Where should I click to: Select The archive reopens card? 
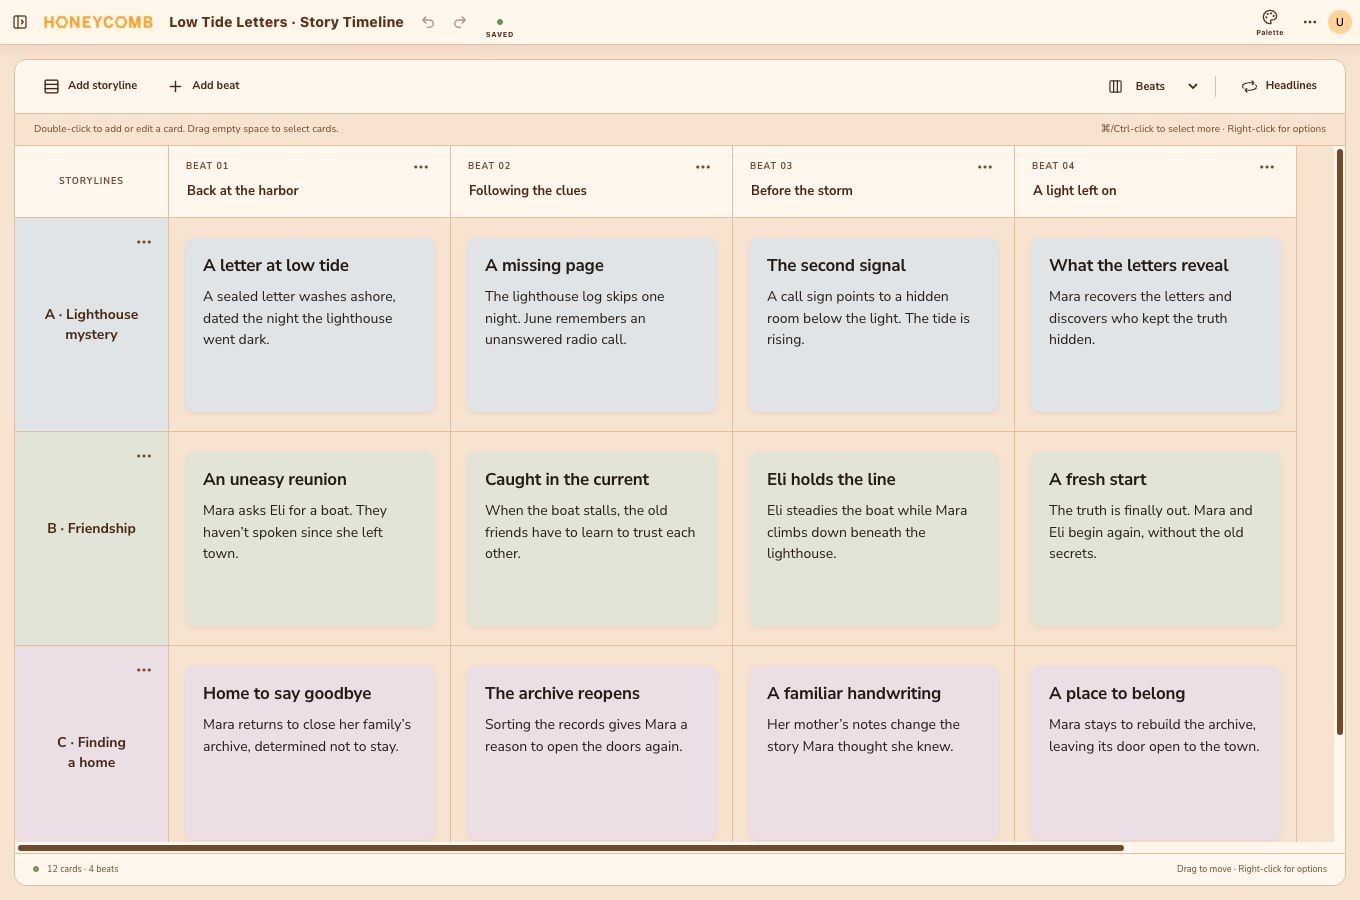click(592, 753)
